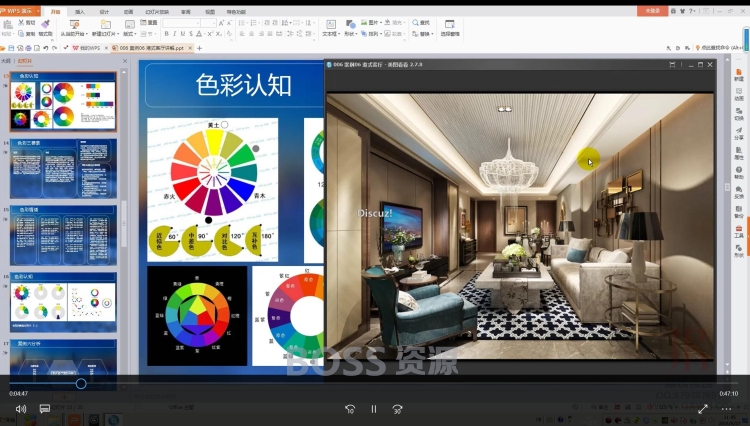Click the increase font size icon

click(221, 23)
